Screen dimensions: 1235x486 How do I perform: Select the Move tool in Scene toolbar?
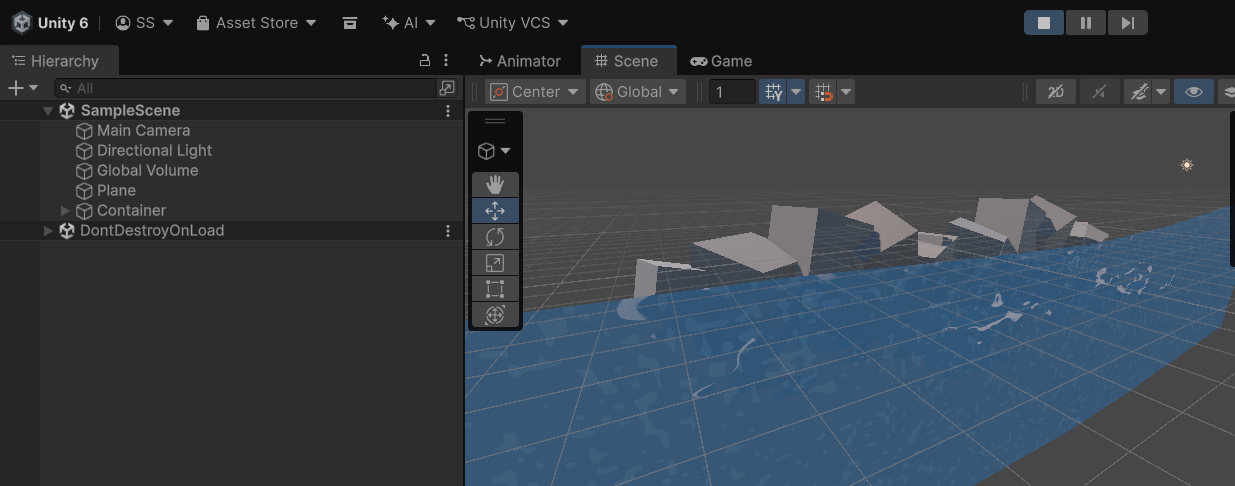(495, 211)
